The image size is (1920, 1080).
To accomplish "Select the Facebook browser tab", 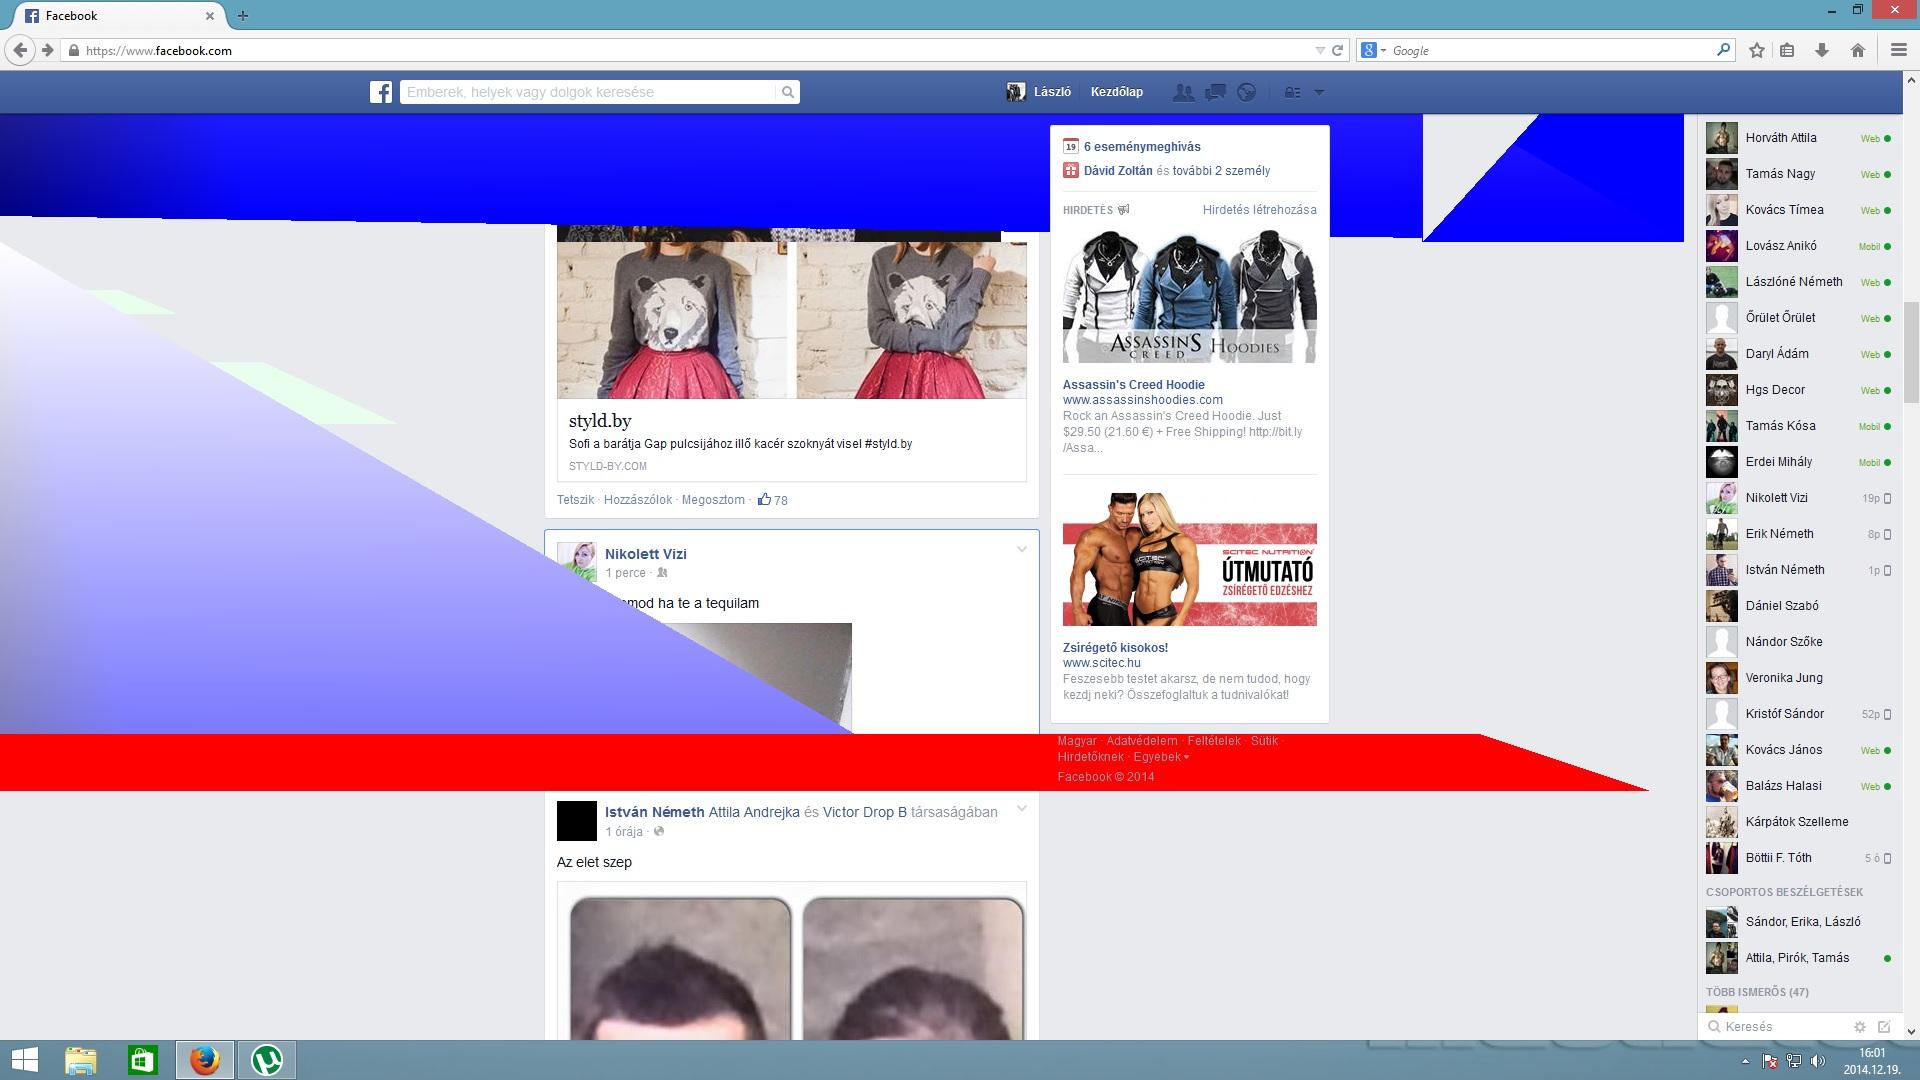I will (120, 16).
